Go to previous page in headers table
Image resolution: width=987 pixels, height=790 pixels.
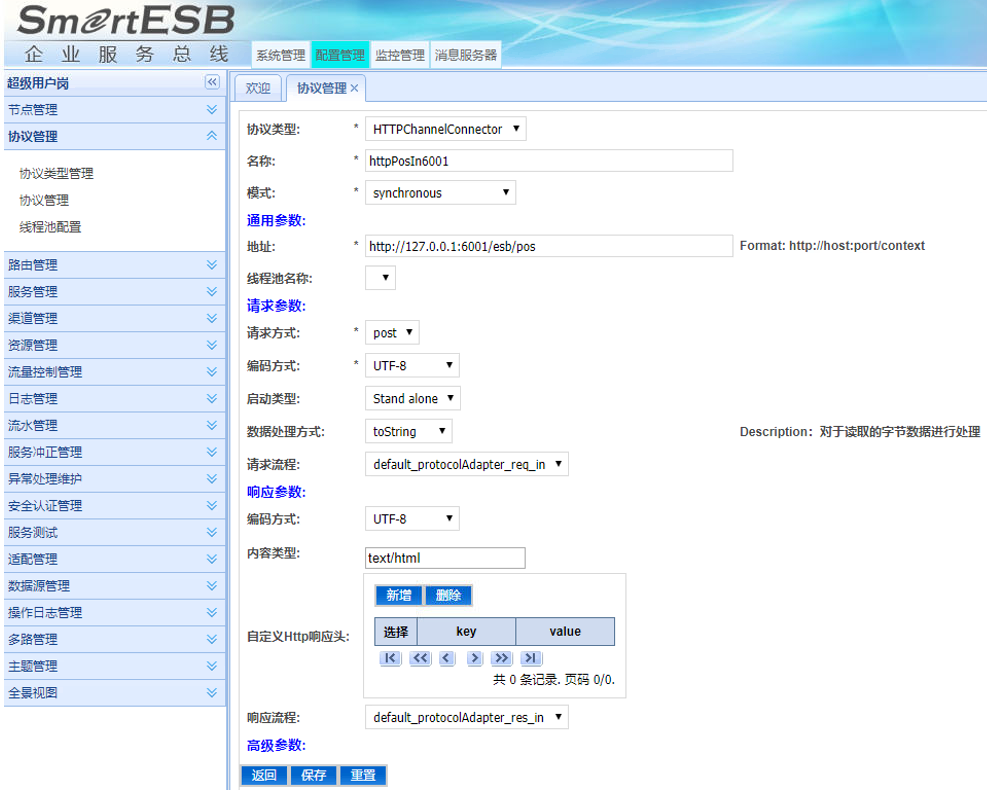click(446, 658)
